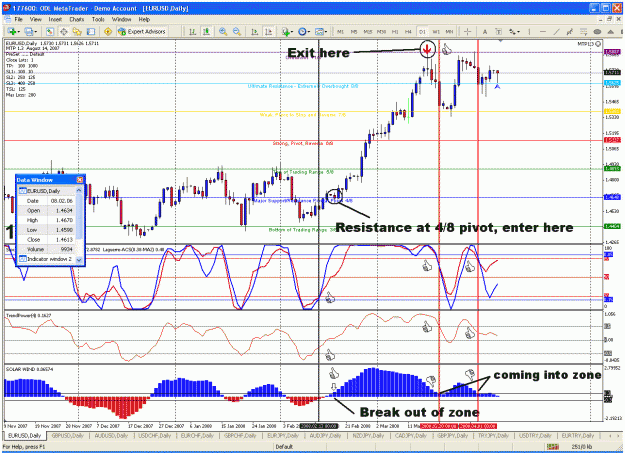
Task: Toggle the Market Watch window icon
Action: [50, 32]
